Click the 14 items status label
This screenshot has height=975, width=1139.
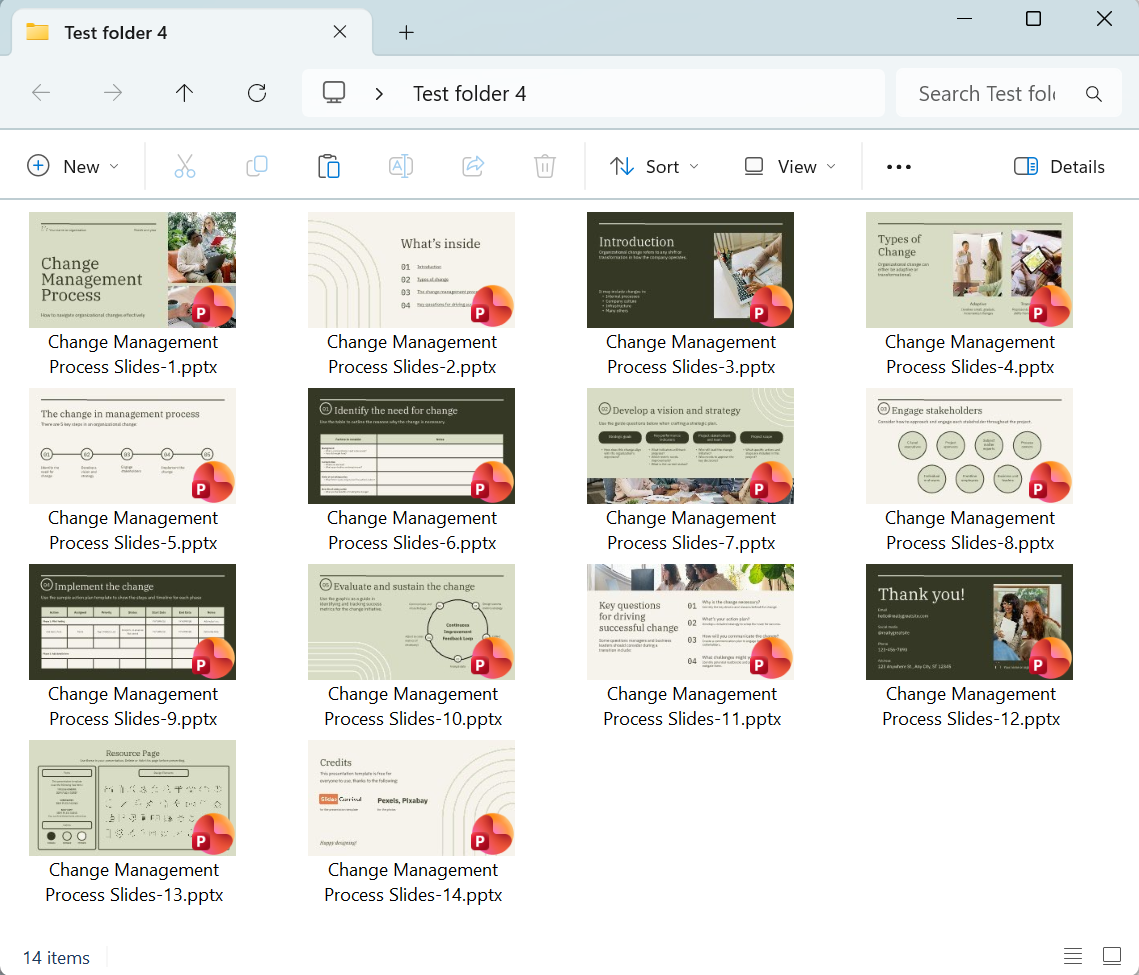tap(55, 957)
